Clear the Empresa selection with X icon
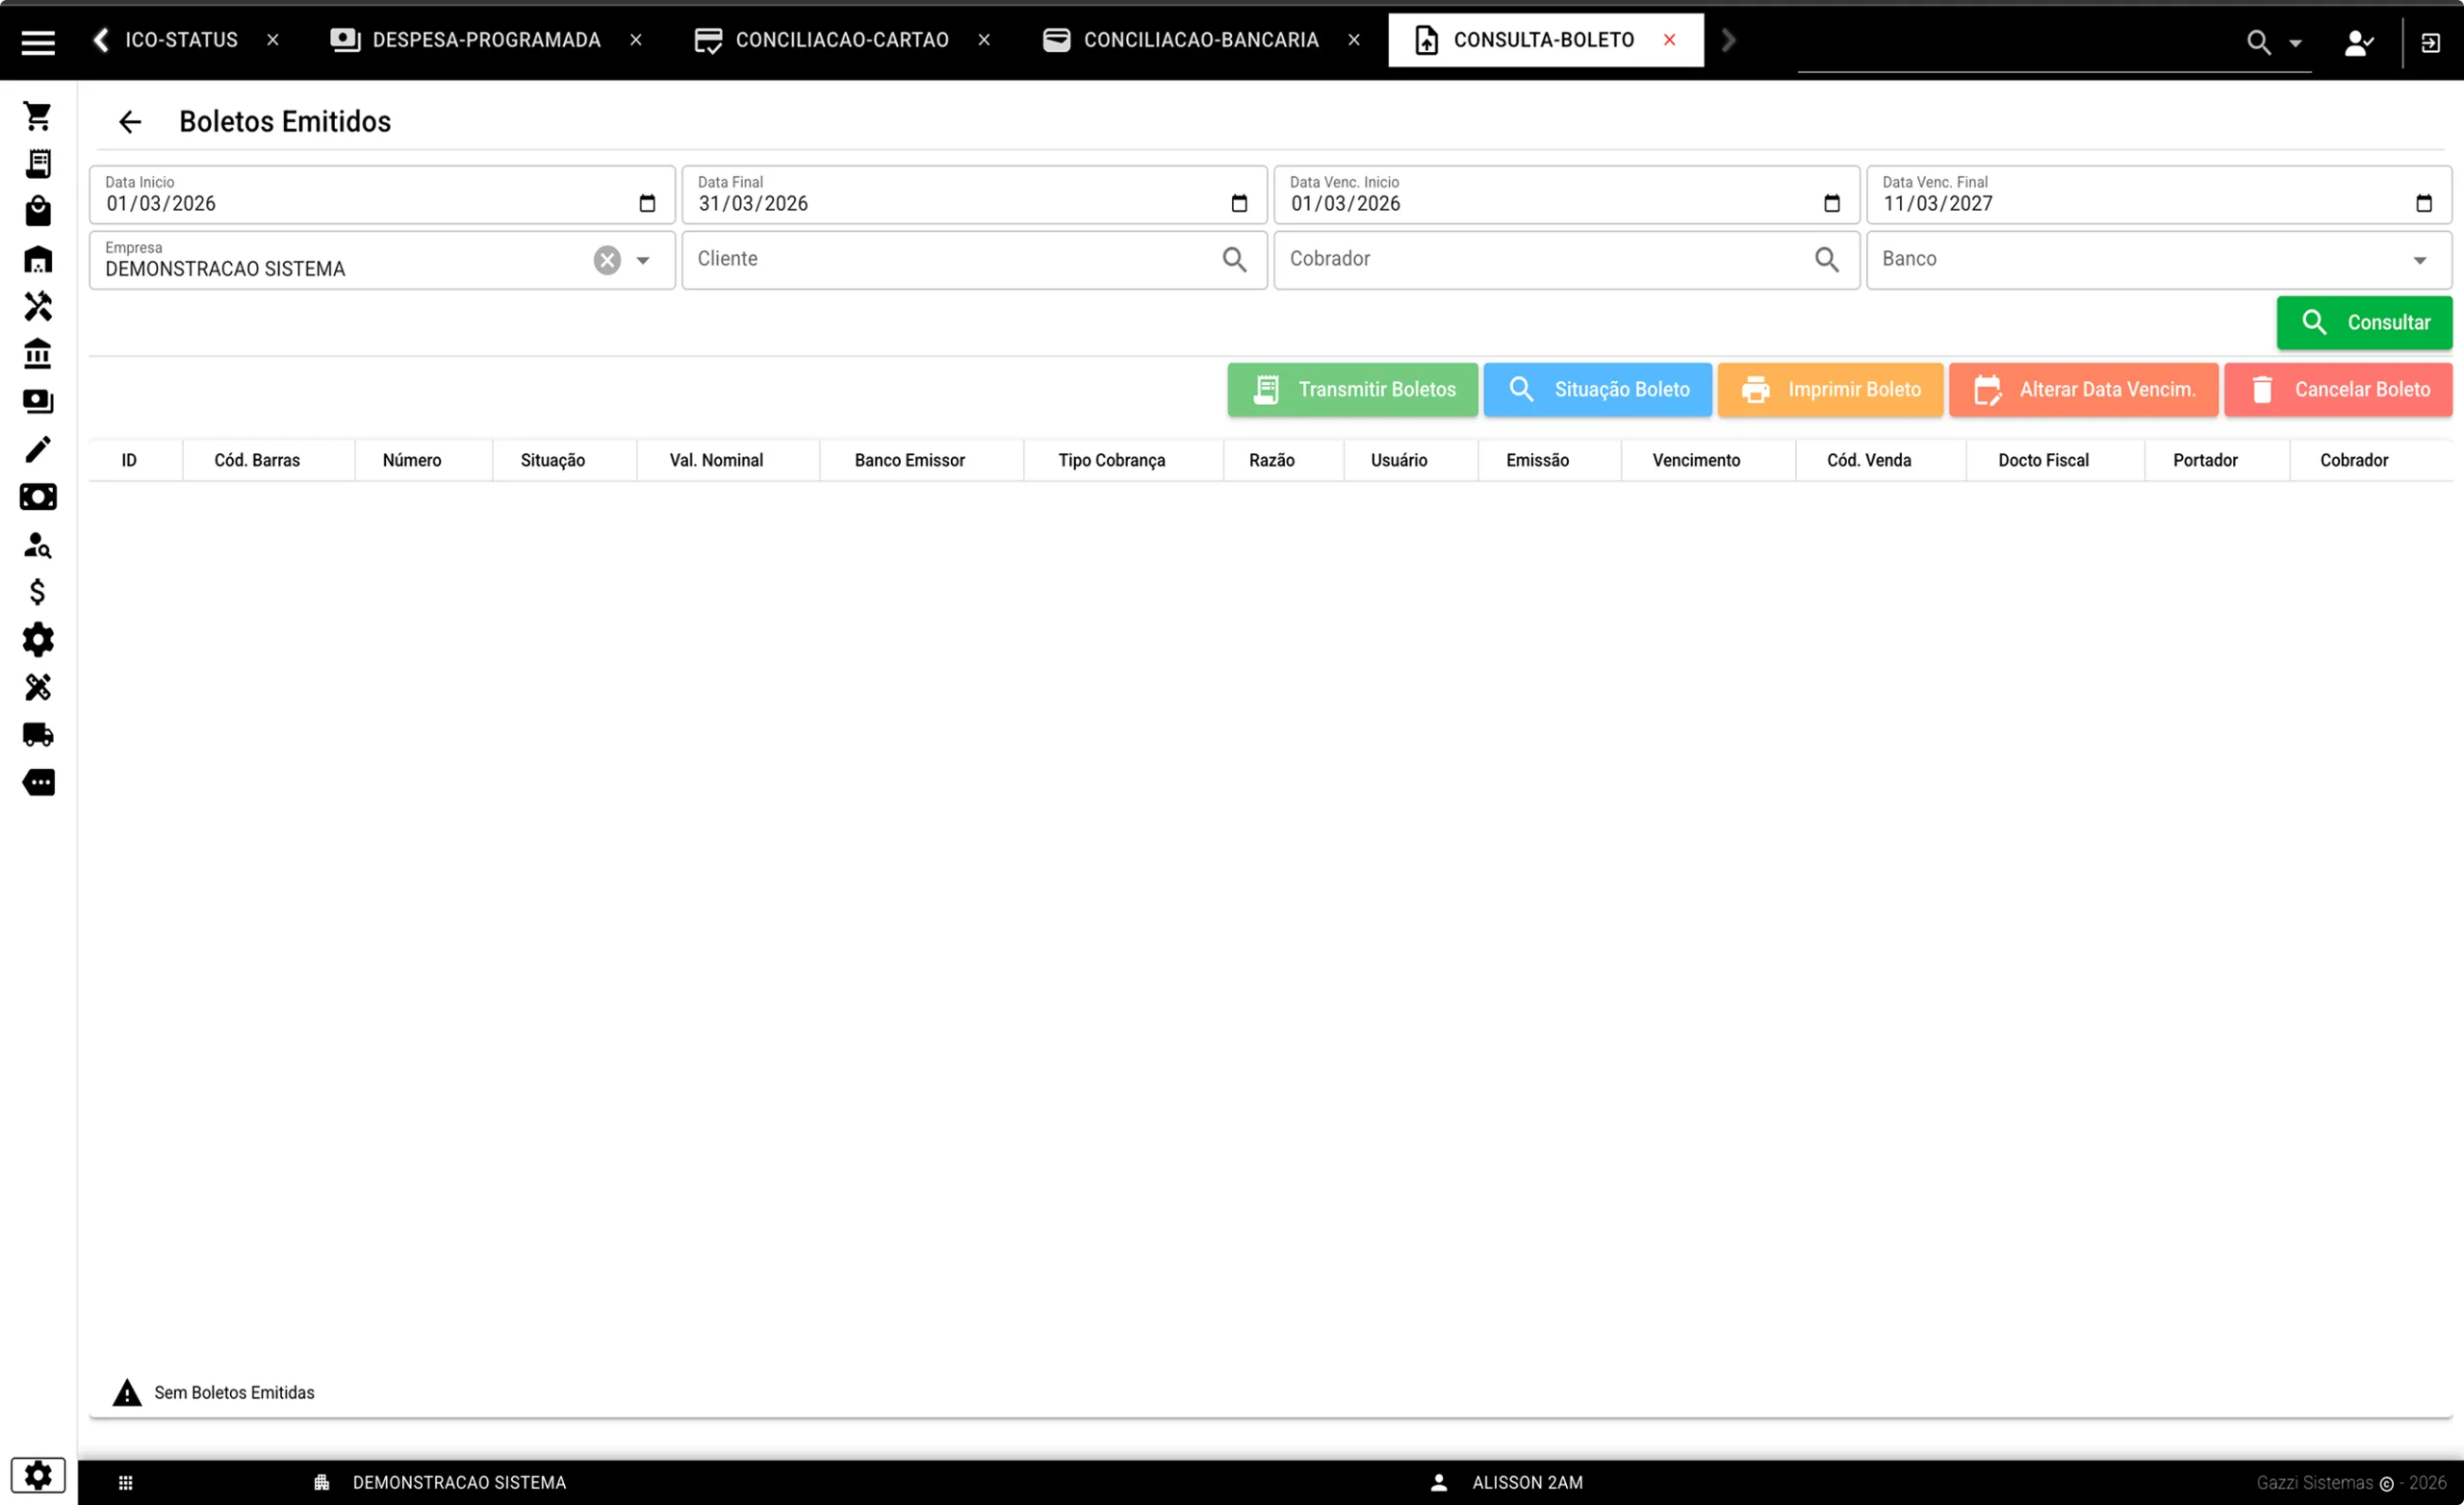Image resolution: width=2464 pixels, height=1505 pixels. pyautogui.click(x=607, y=260)
